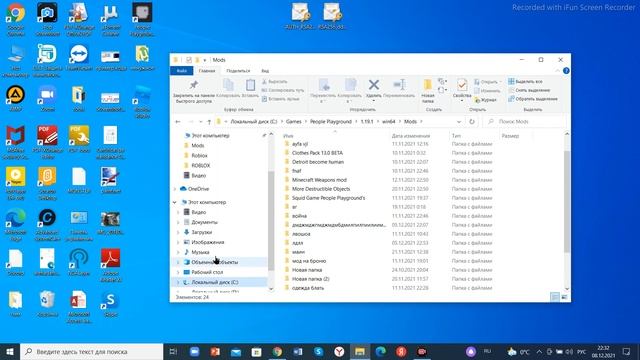Viewport: 640px width, 360px height.
Task: Open the Файл menu tab
Action: [182, 71]
